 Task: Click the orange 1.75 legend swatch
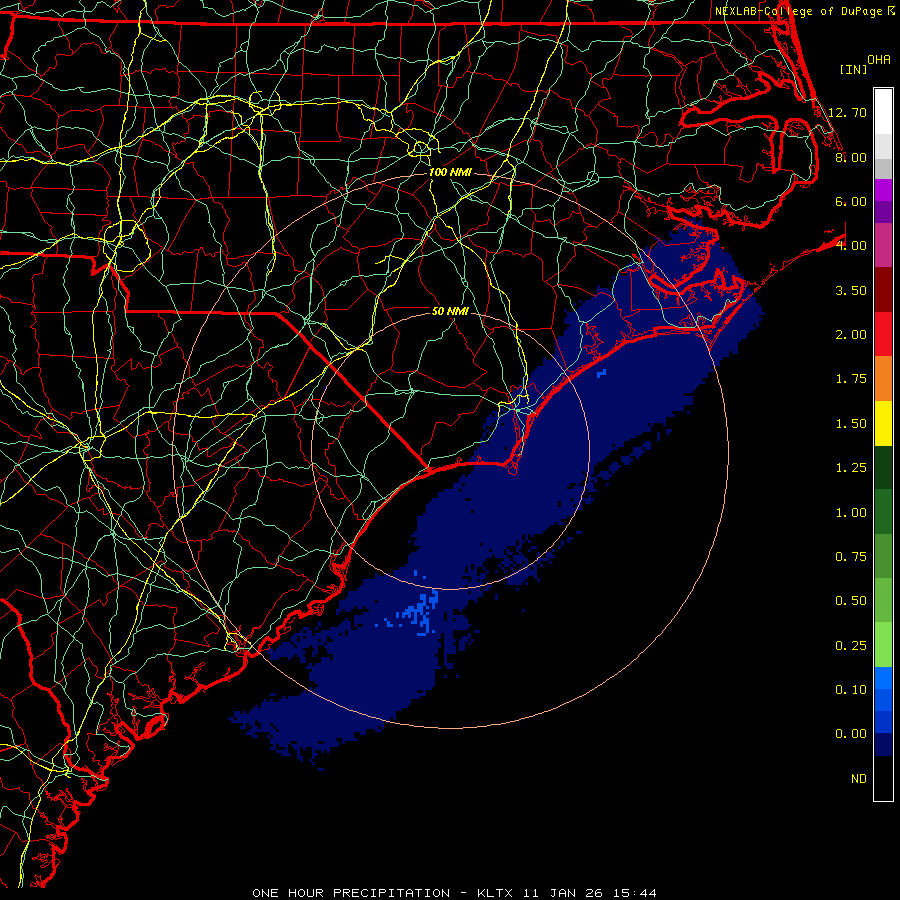click(883, 379)
